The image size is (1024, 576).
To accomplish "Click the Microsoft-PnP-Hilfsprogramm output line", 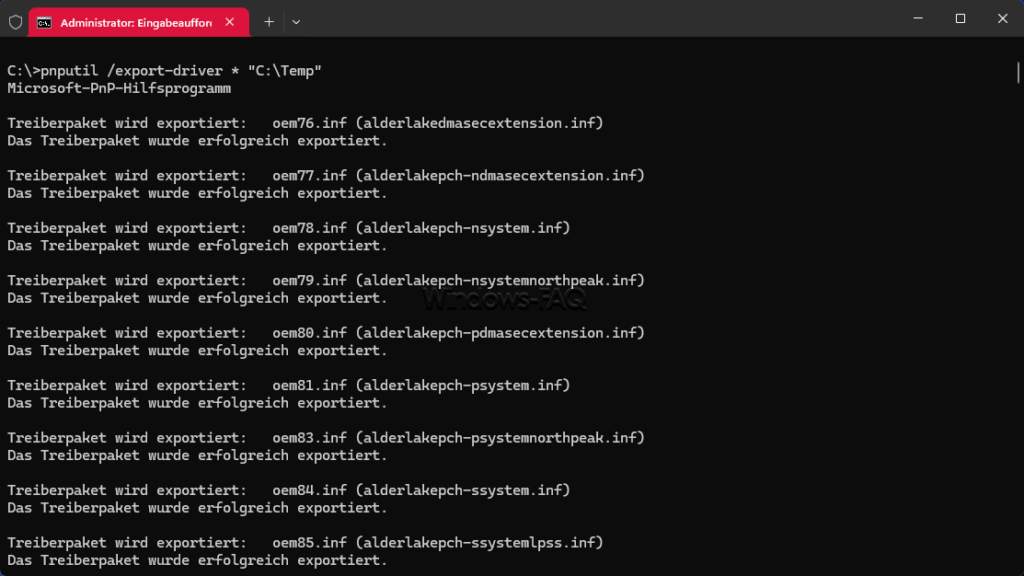I will point(119,88).
